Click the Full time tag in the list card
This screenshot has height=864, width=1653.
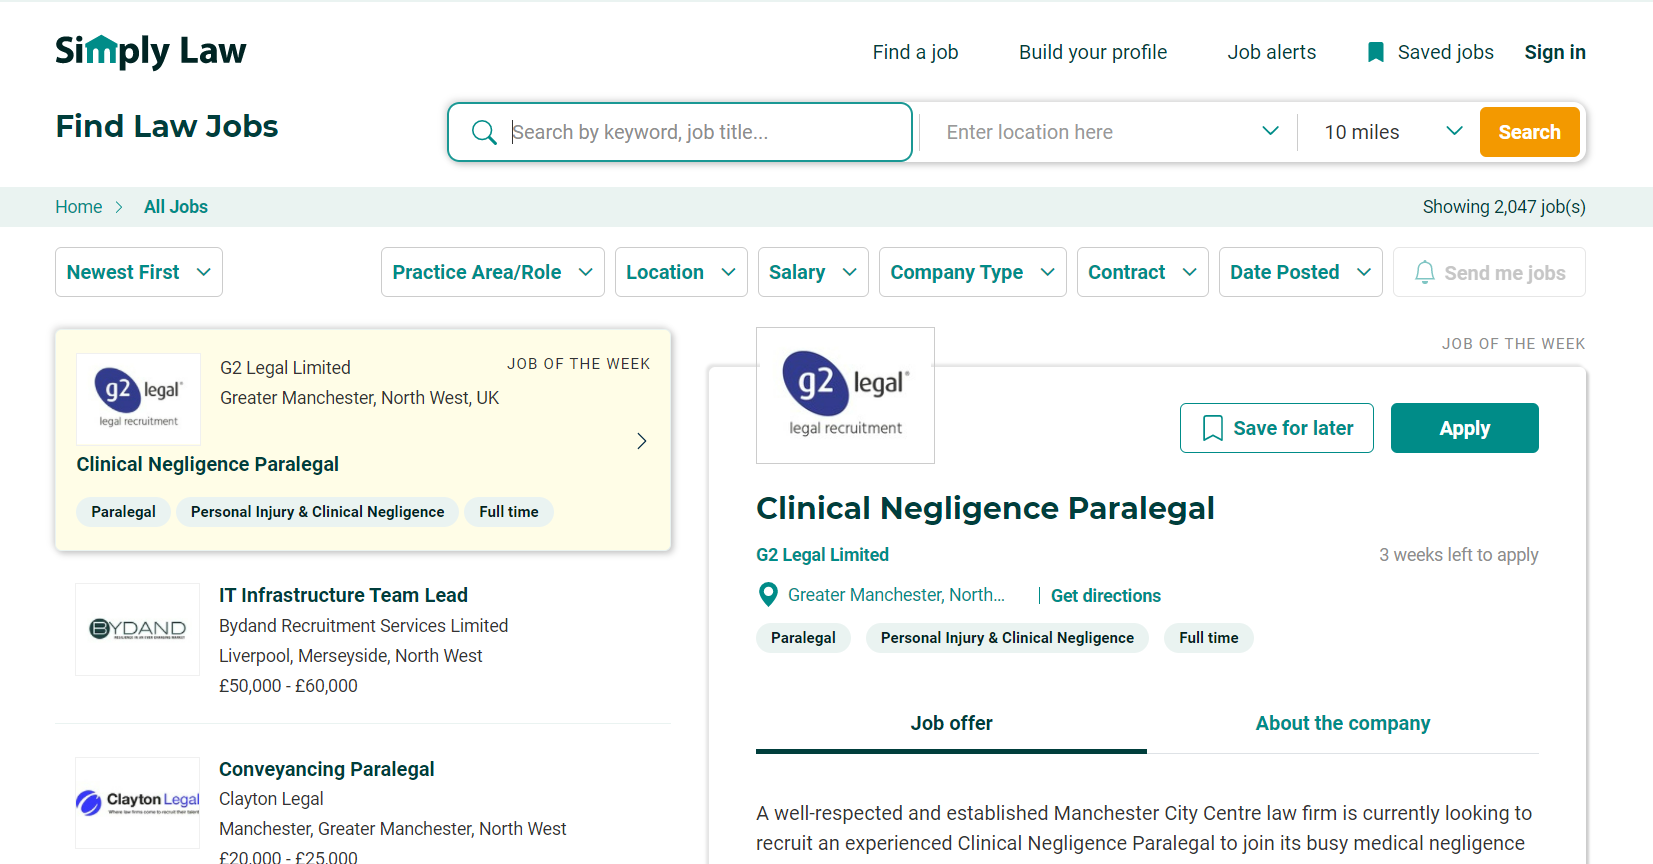(508, 512)
